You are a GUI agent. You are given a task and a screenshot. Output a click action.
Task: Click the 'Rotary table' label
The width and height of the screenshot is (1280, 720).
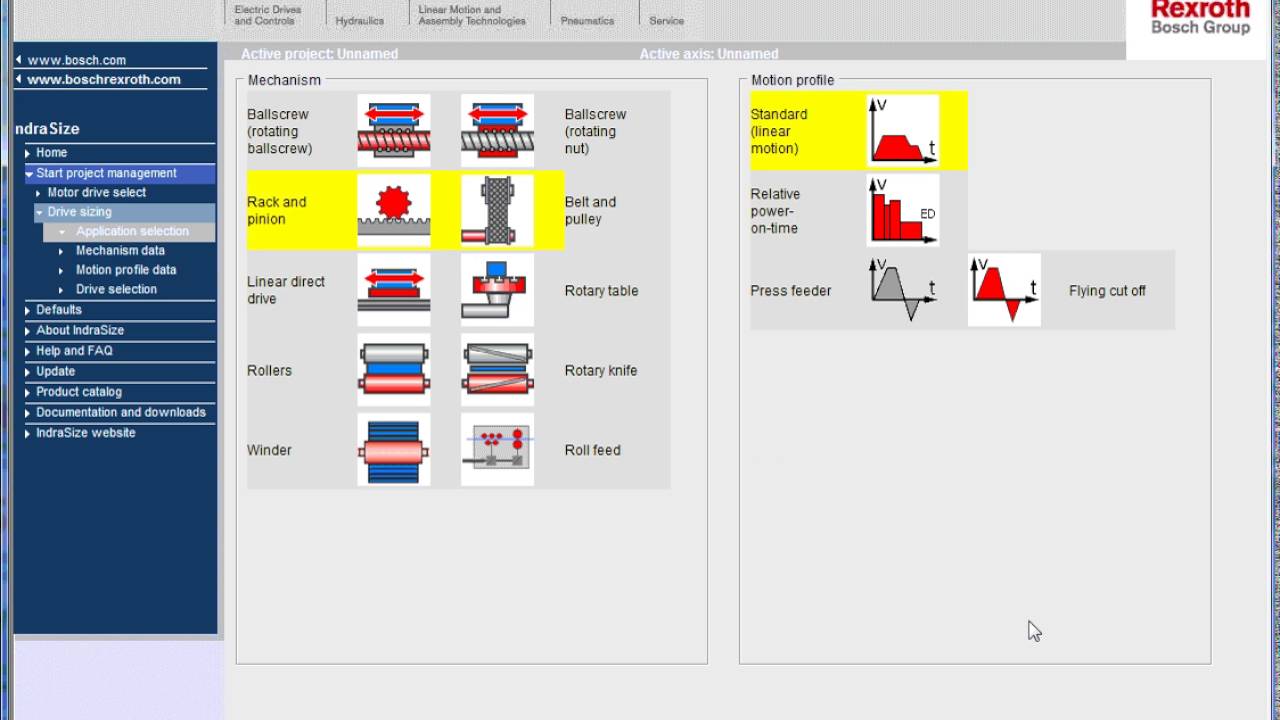coord(601,291)
